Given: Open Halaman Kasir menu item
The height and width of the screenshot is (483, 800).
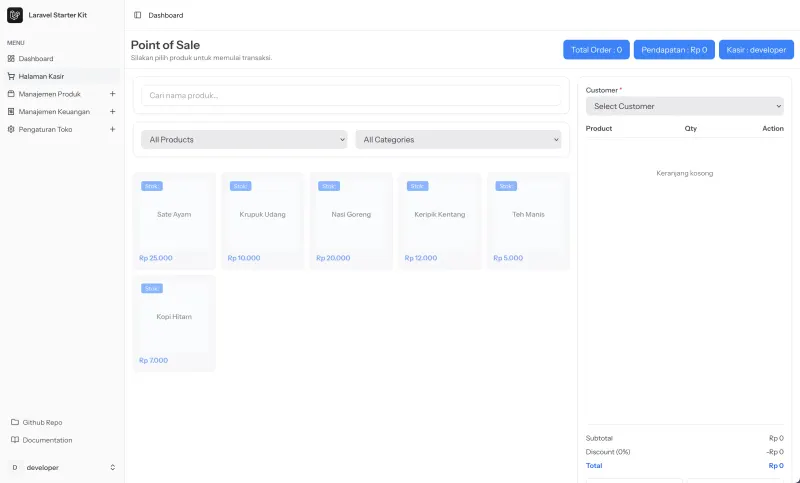Looking at the screenshot, I should (61, 77).
